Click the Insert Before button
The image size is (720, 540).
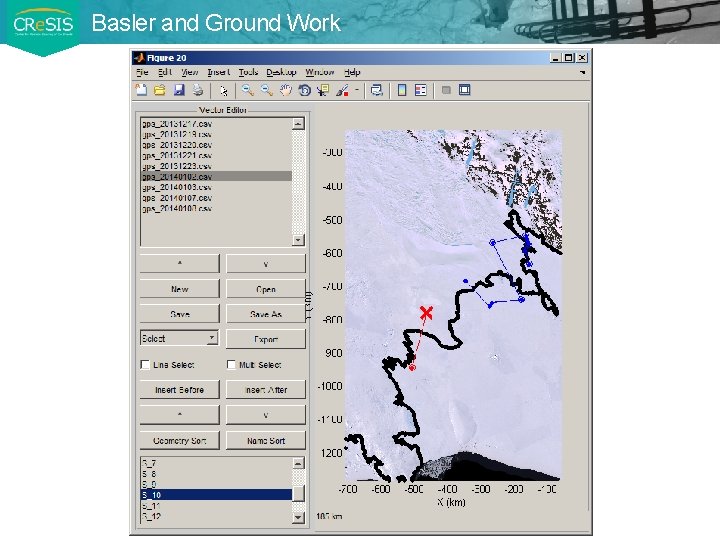[x=180, y=389]
